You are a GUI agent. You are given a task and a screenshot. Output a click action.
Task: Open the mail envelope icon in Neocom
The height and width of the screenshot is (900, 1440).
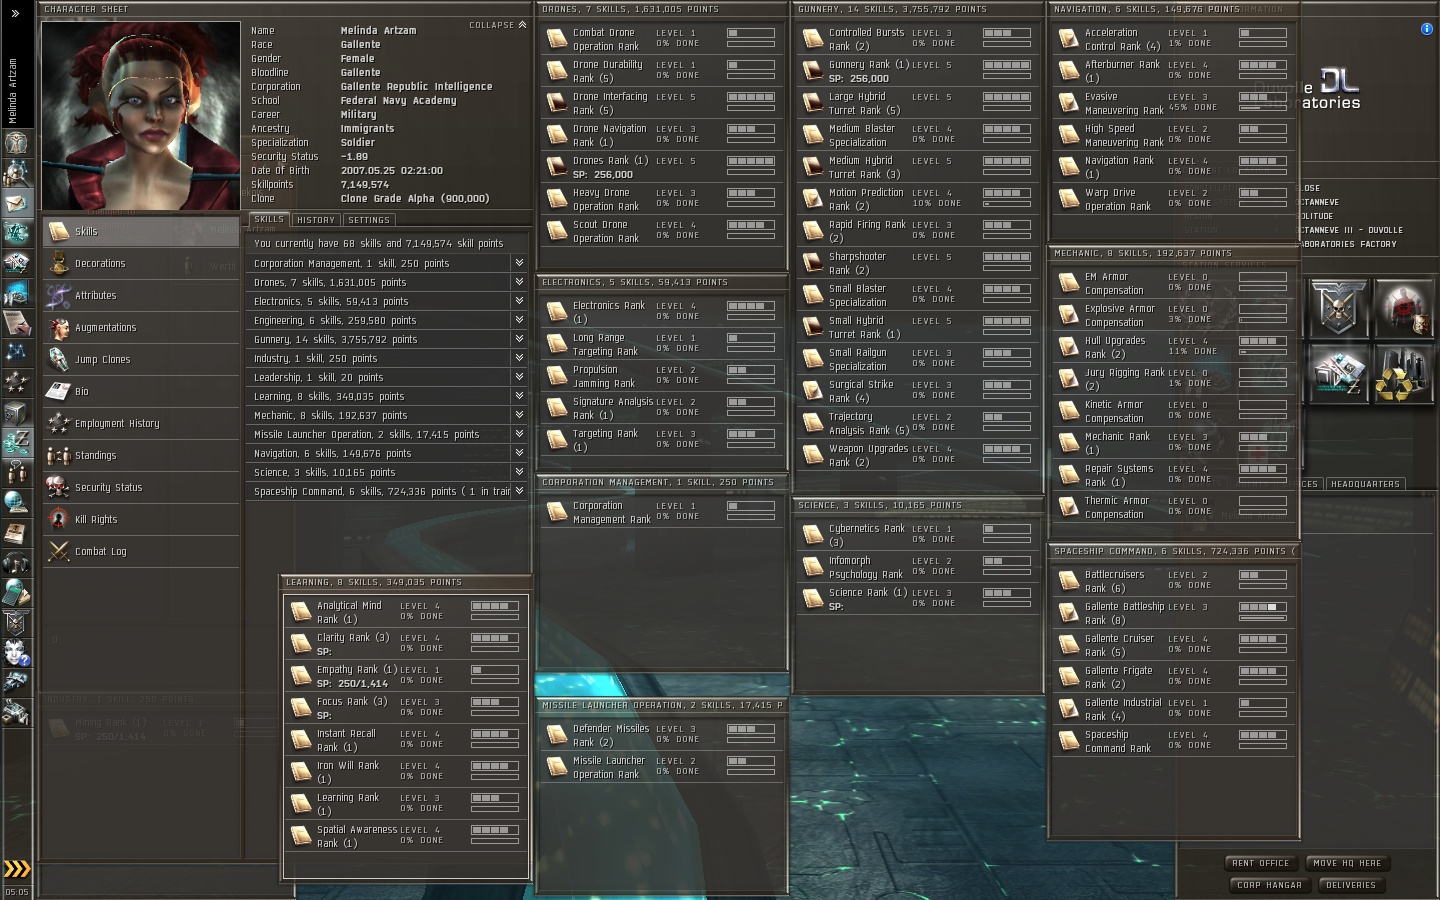pos(16,203)
